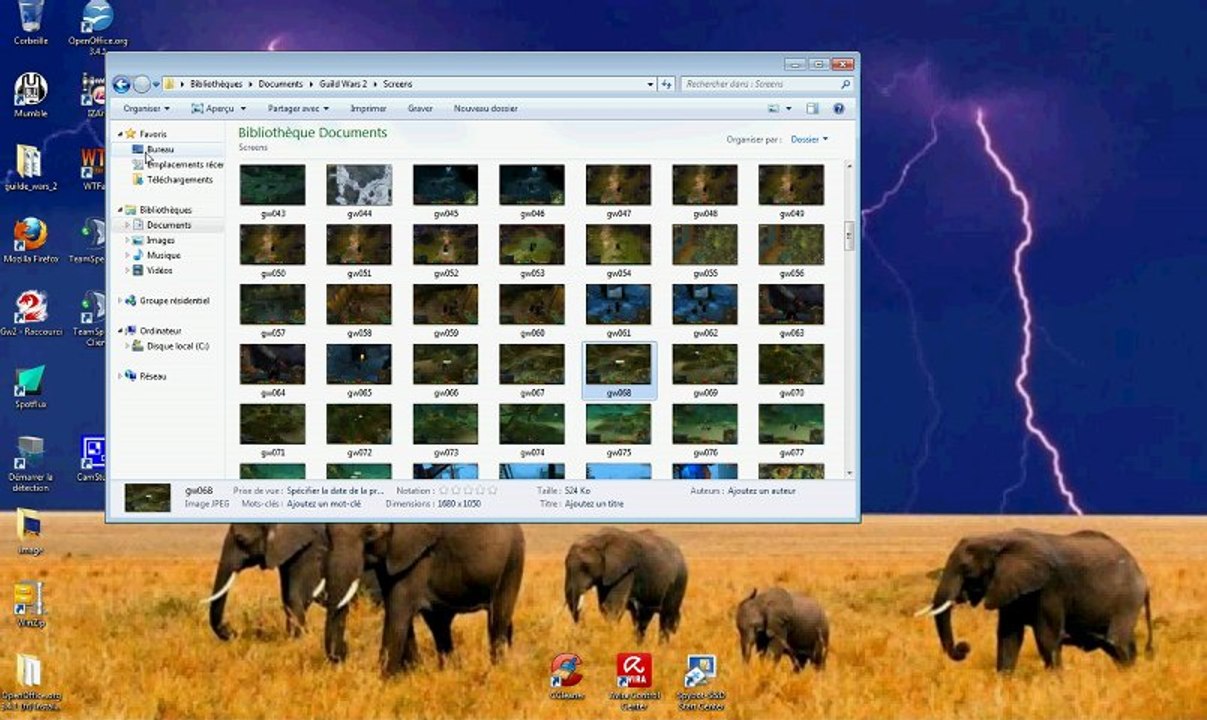Image resolution: width=1207 pixels, height=720 pixels.
Task: Open the Corbeille desktop icon
Action: click(x=31, y=23)
